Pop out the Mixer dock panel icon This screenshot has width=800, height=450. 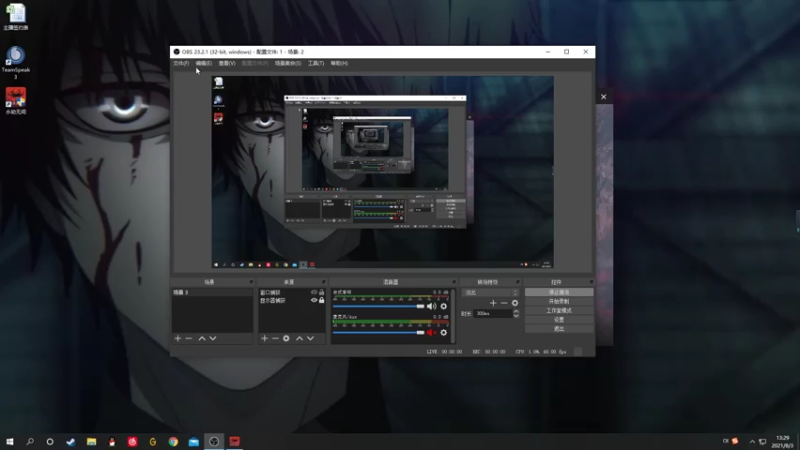[x=454, y=282]
